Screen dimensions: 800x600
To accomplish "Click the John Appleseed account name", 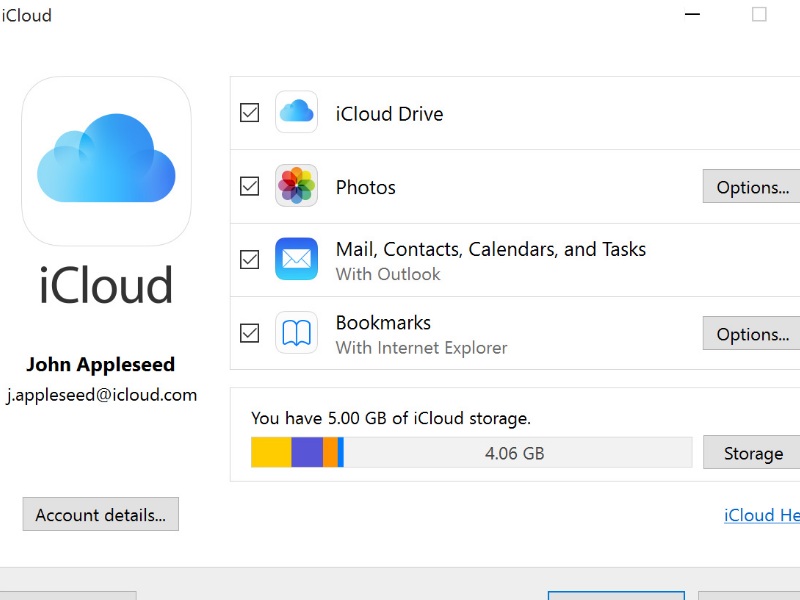I will tap(101, 364).
